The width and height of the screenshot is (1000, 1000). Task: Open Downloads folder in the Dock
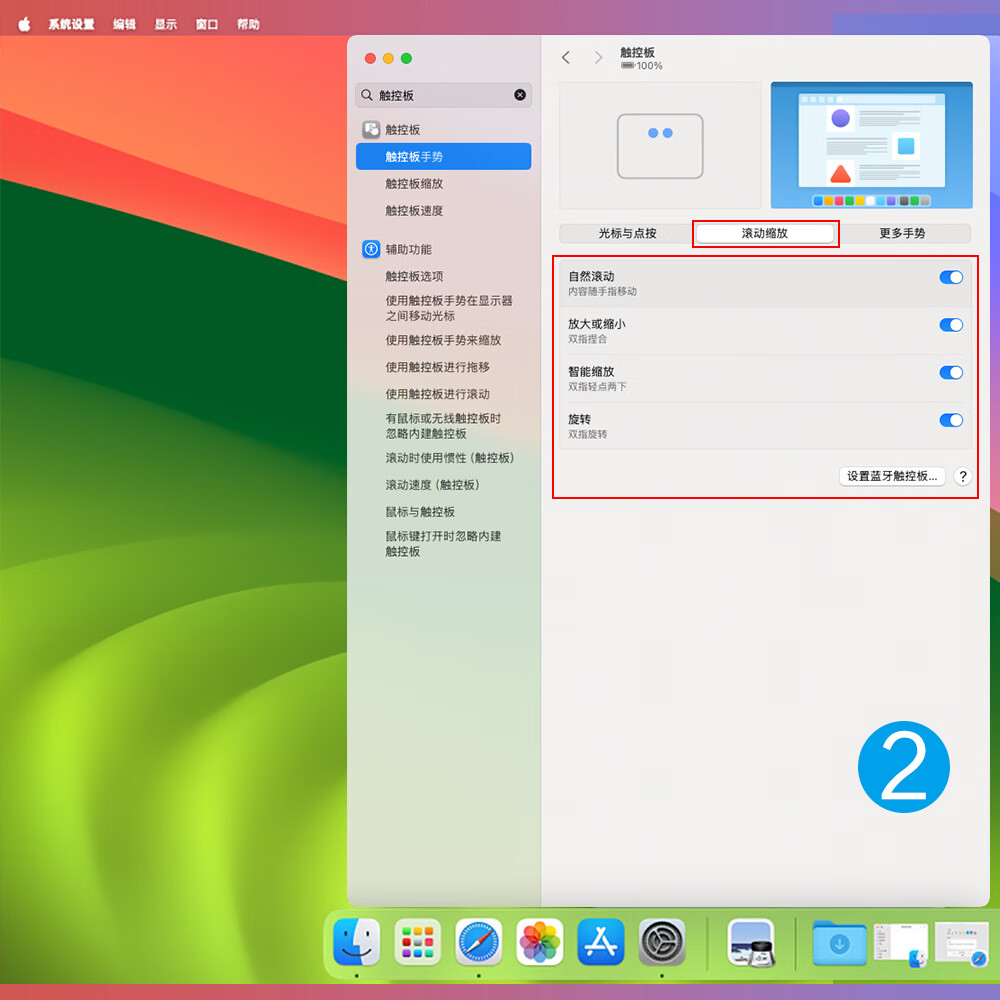[839, 943]
